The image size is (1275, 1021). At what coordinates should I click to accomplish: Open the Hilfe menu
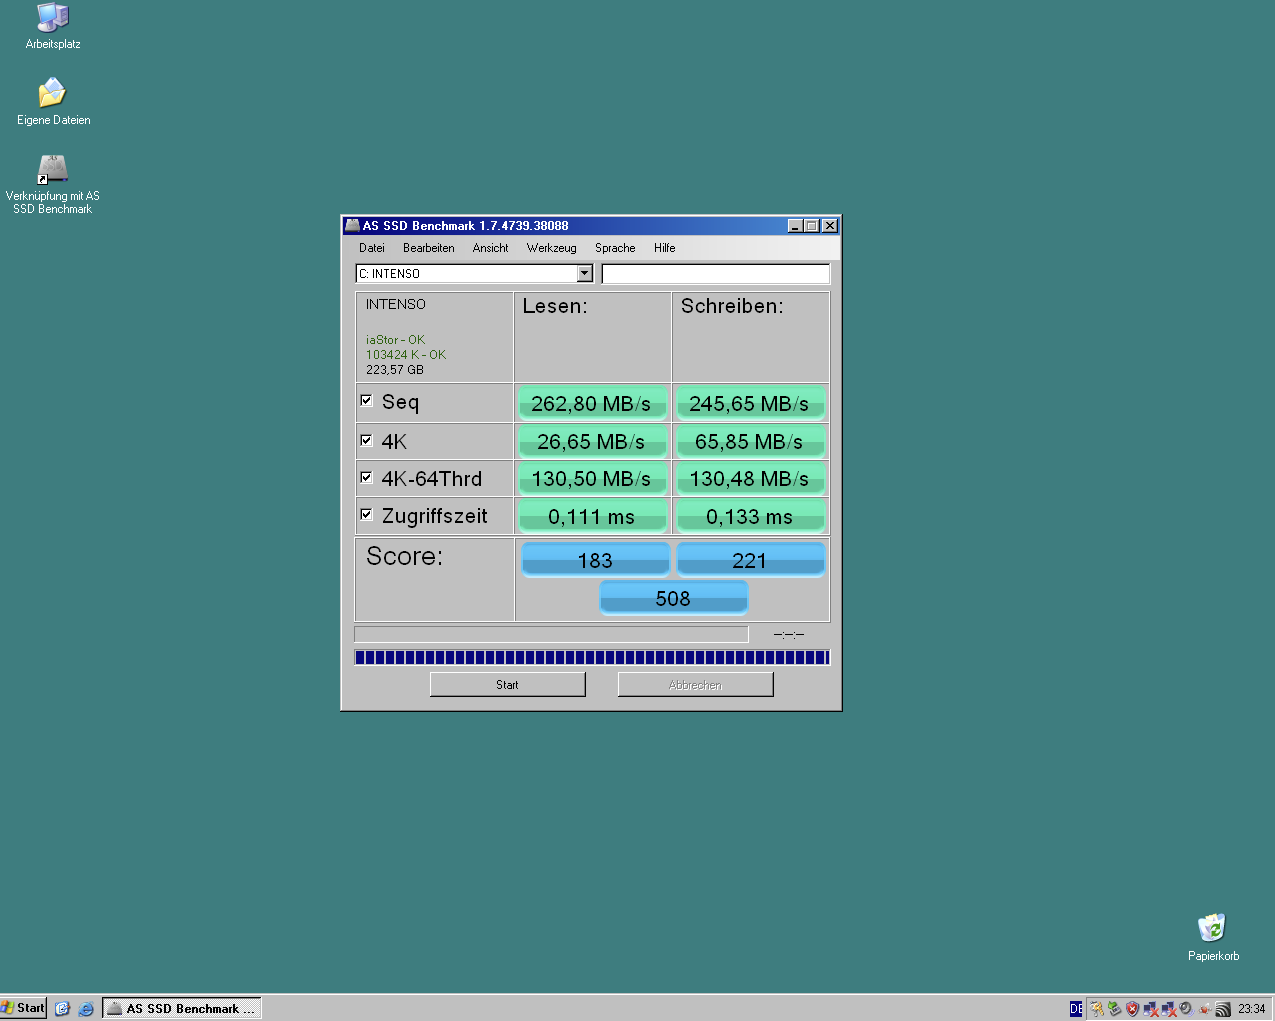pyautogui.click(x=664, y=248)
